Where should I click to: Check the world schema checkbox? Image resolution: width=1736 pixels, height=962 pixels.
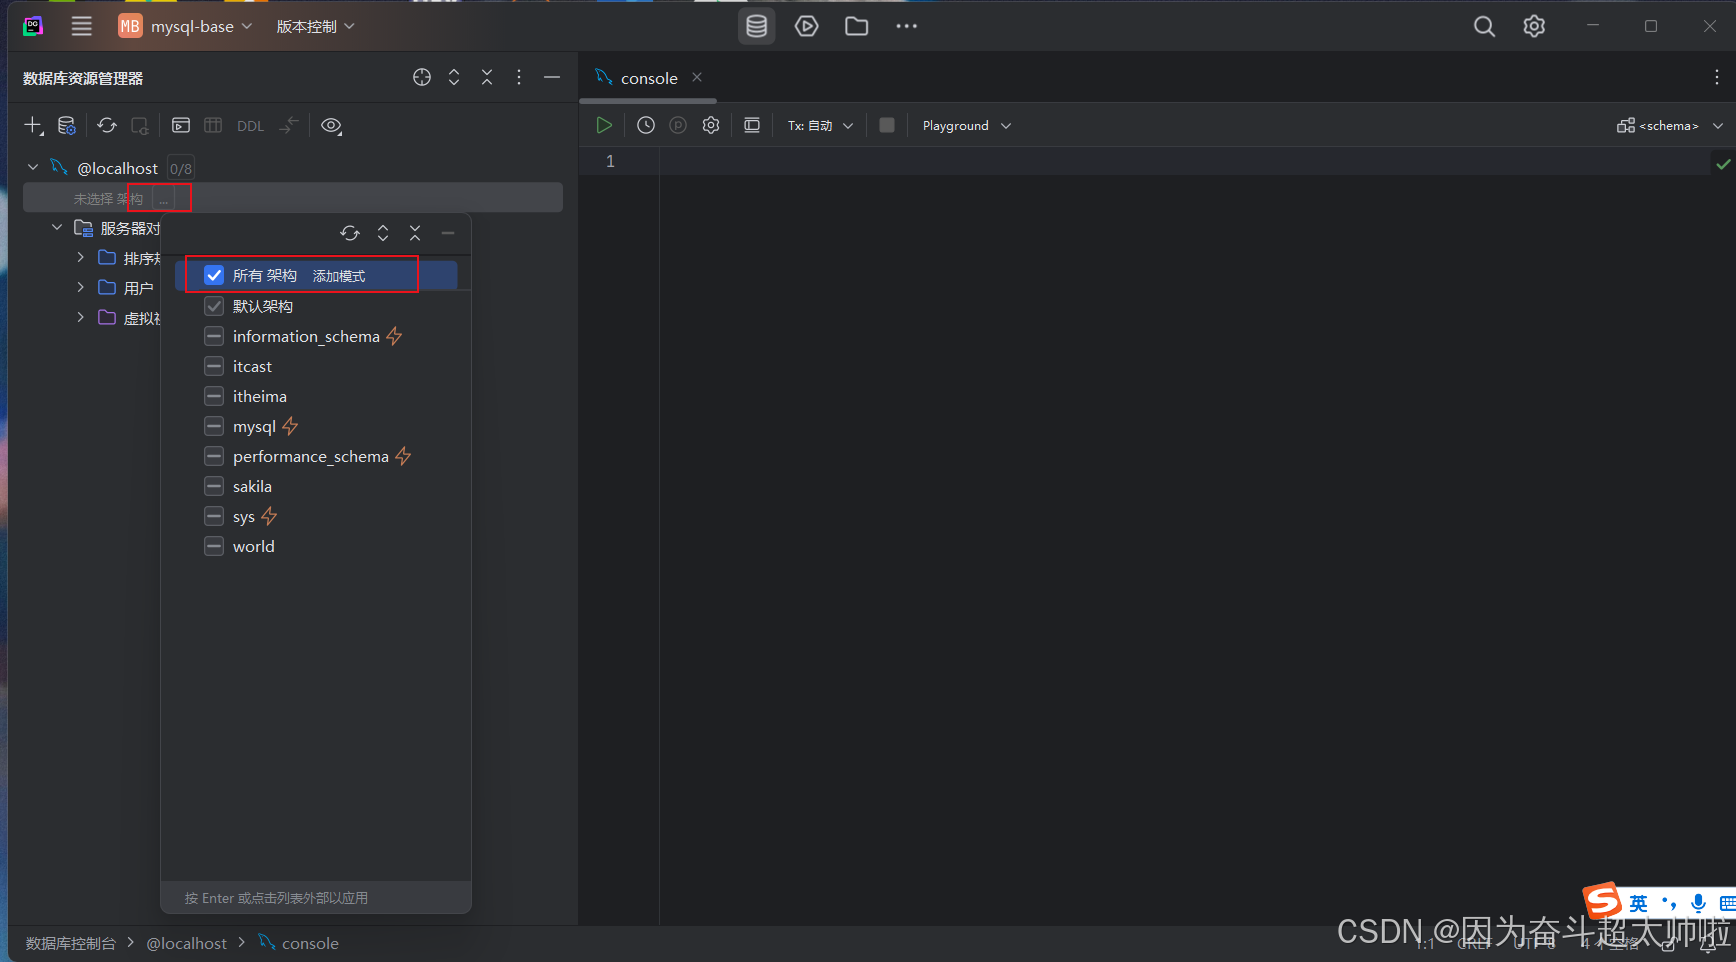(x=214, y=546)
